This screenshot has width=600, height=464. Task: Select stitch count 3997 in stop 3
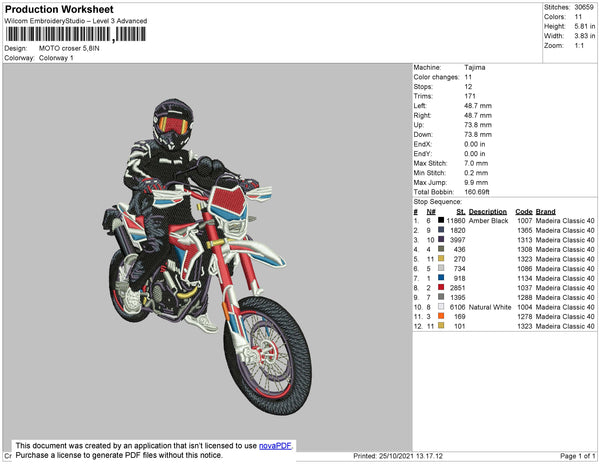pyautogui.click(x=457, y=240)
